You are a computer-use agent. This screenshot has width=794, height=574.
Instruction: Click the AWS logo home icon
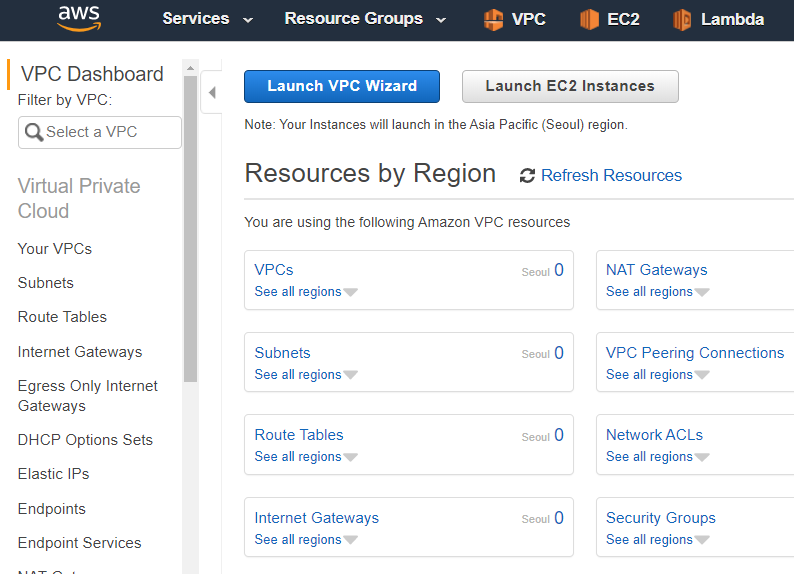click(79, 19)
